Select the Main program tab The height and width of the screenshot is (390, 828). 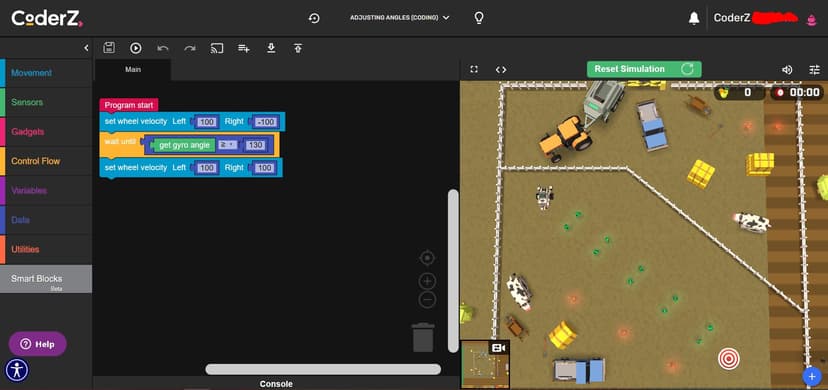pyautogui.click(x=133, y=70)
